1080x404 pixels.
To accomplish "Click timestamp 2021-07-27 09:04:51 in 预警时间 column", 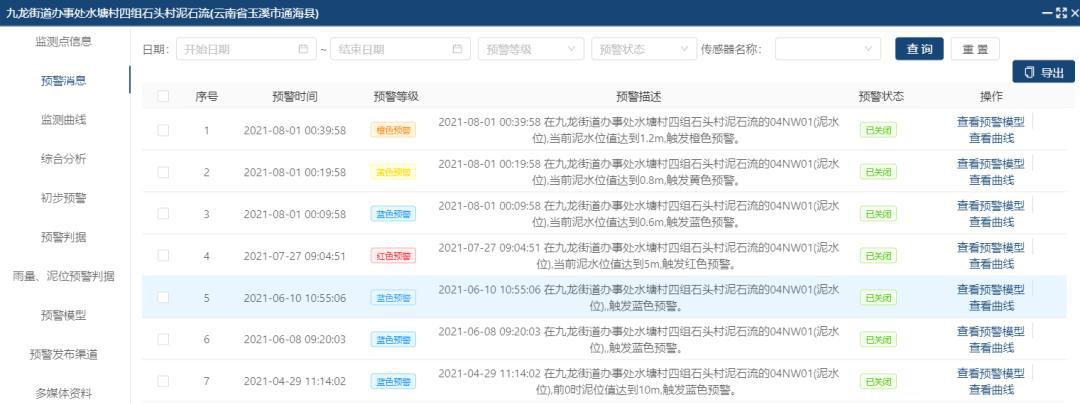I will [295, 256].
